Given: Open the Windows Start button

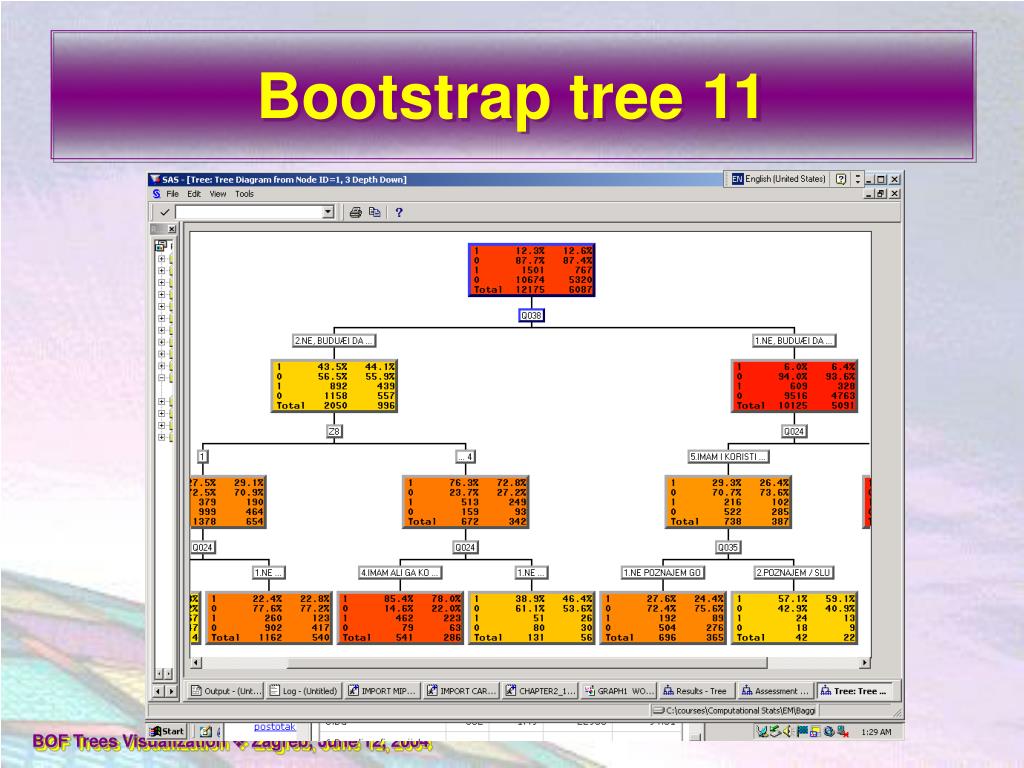Looking at the screenshot, I should point(168,731).
